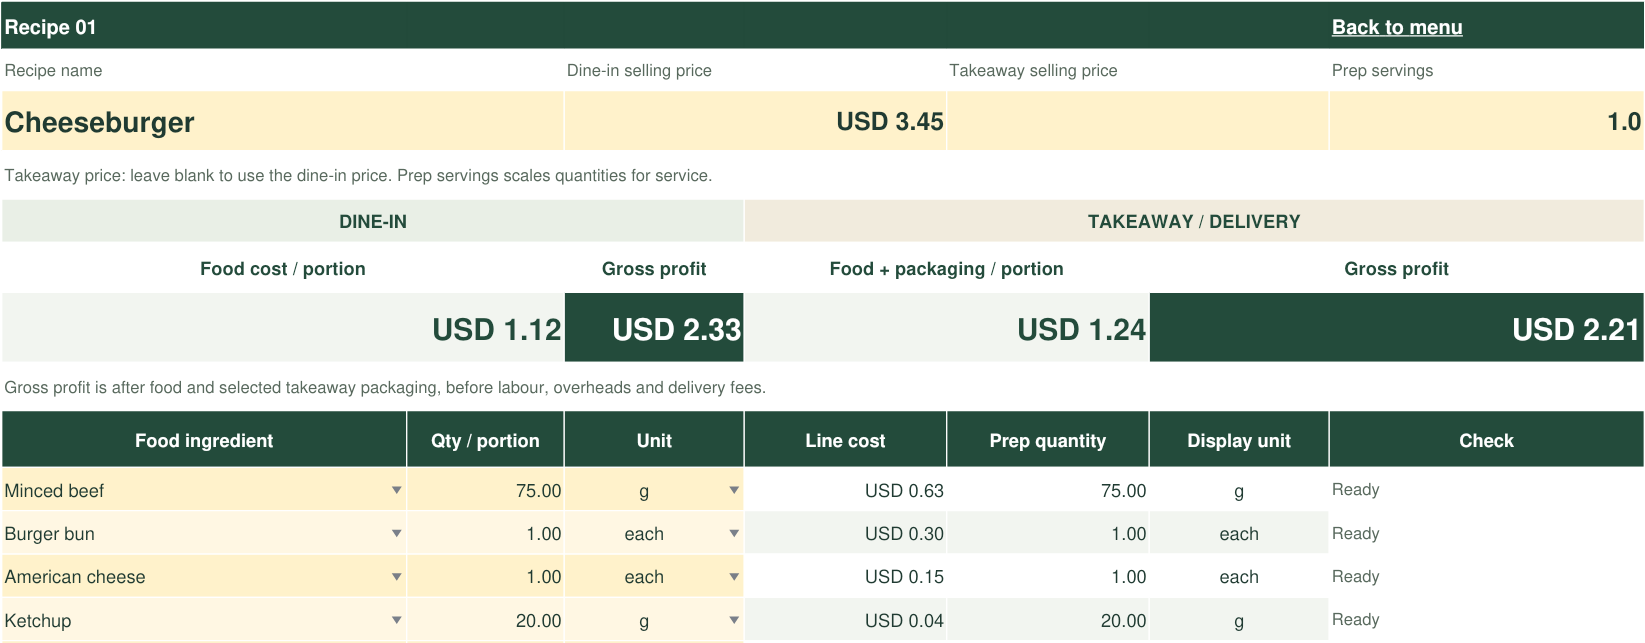The height and width of the screenshot is (643, 1645).
Task: Select the Dine-in selling price label
Action: 639,70
